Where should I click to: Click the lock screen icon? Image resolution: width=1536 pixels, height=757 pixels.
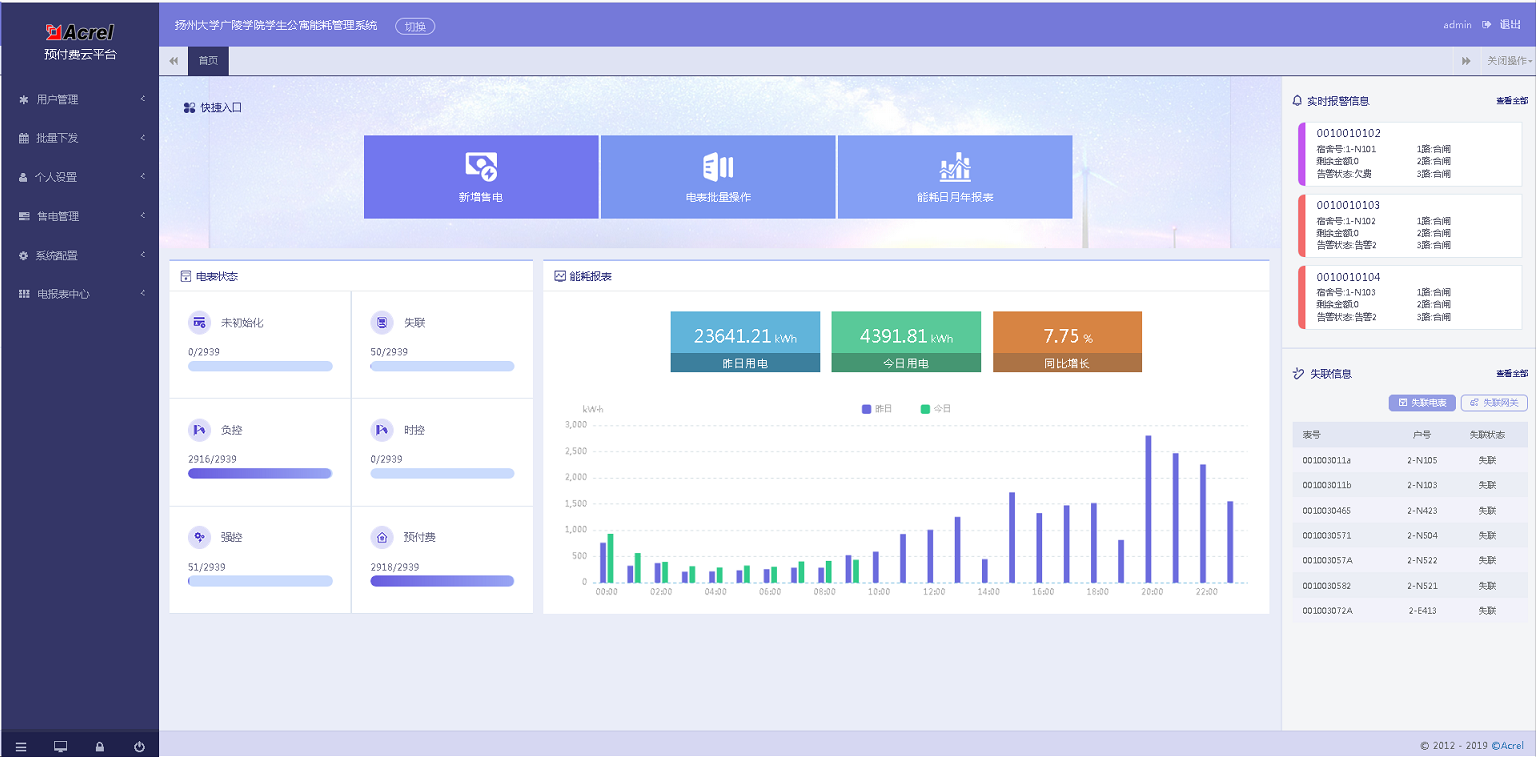click(100, 746)
